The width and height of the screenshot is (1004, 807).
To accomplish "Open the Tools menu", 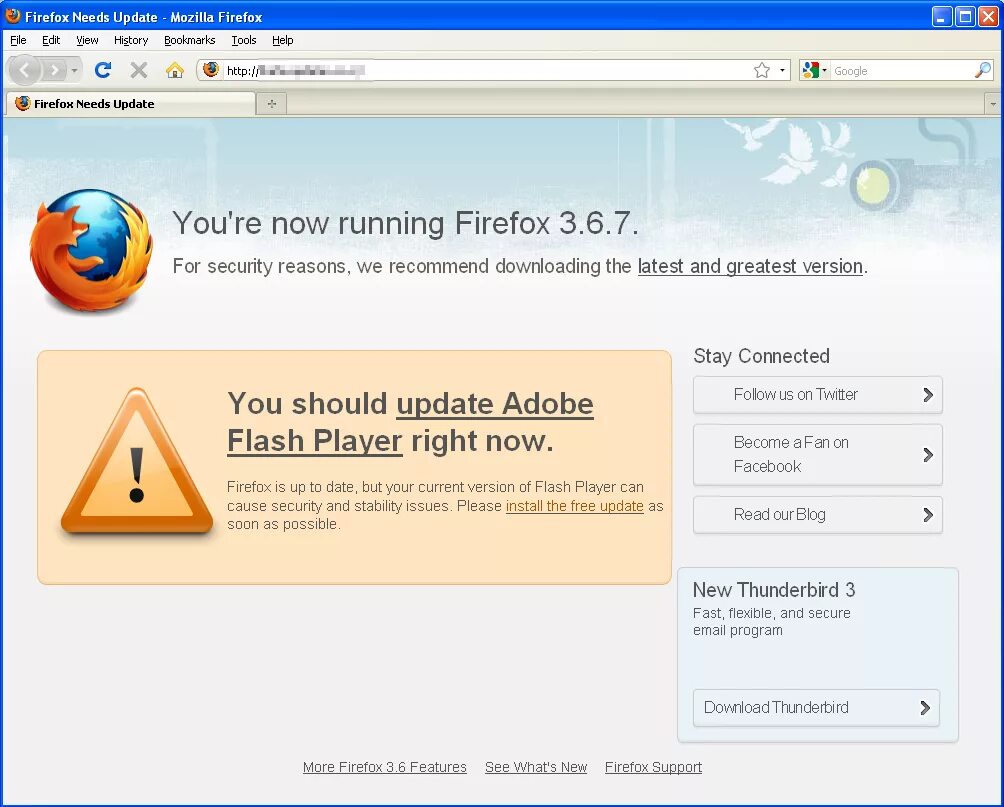I will pyautogui.click(x=243, y=40).
